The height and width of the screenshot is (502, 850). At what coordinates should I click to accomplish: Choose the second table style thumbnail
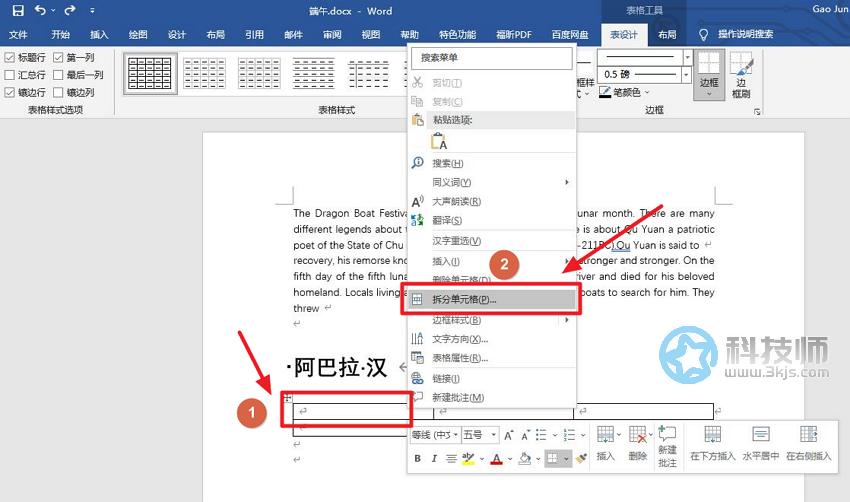(204, 73)
